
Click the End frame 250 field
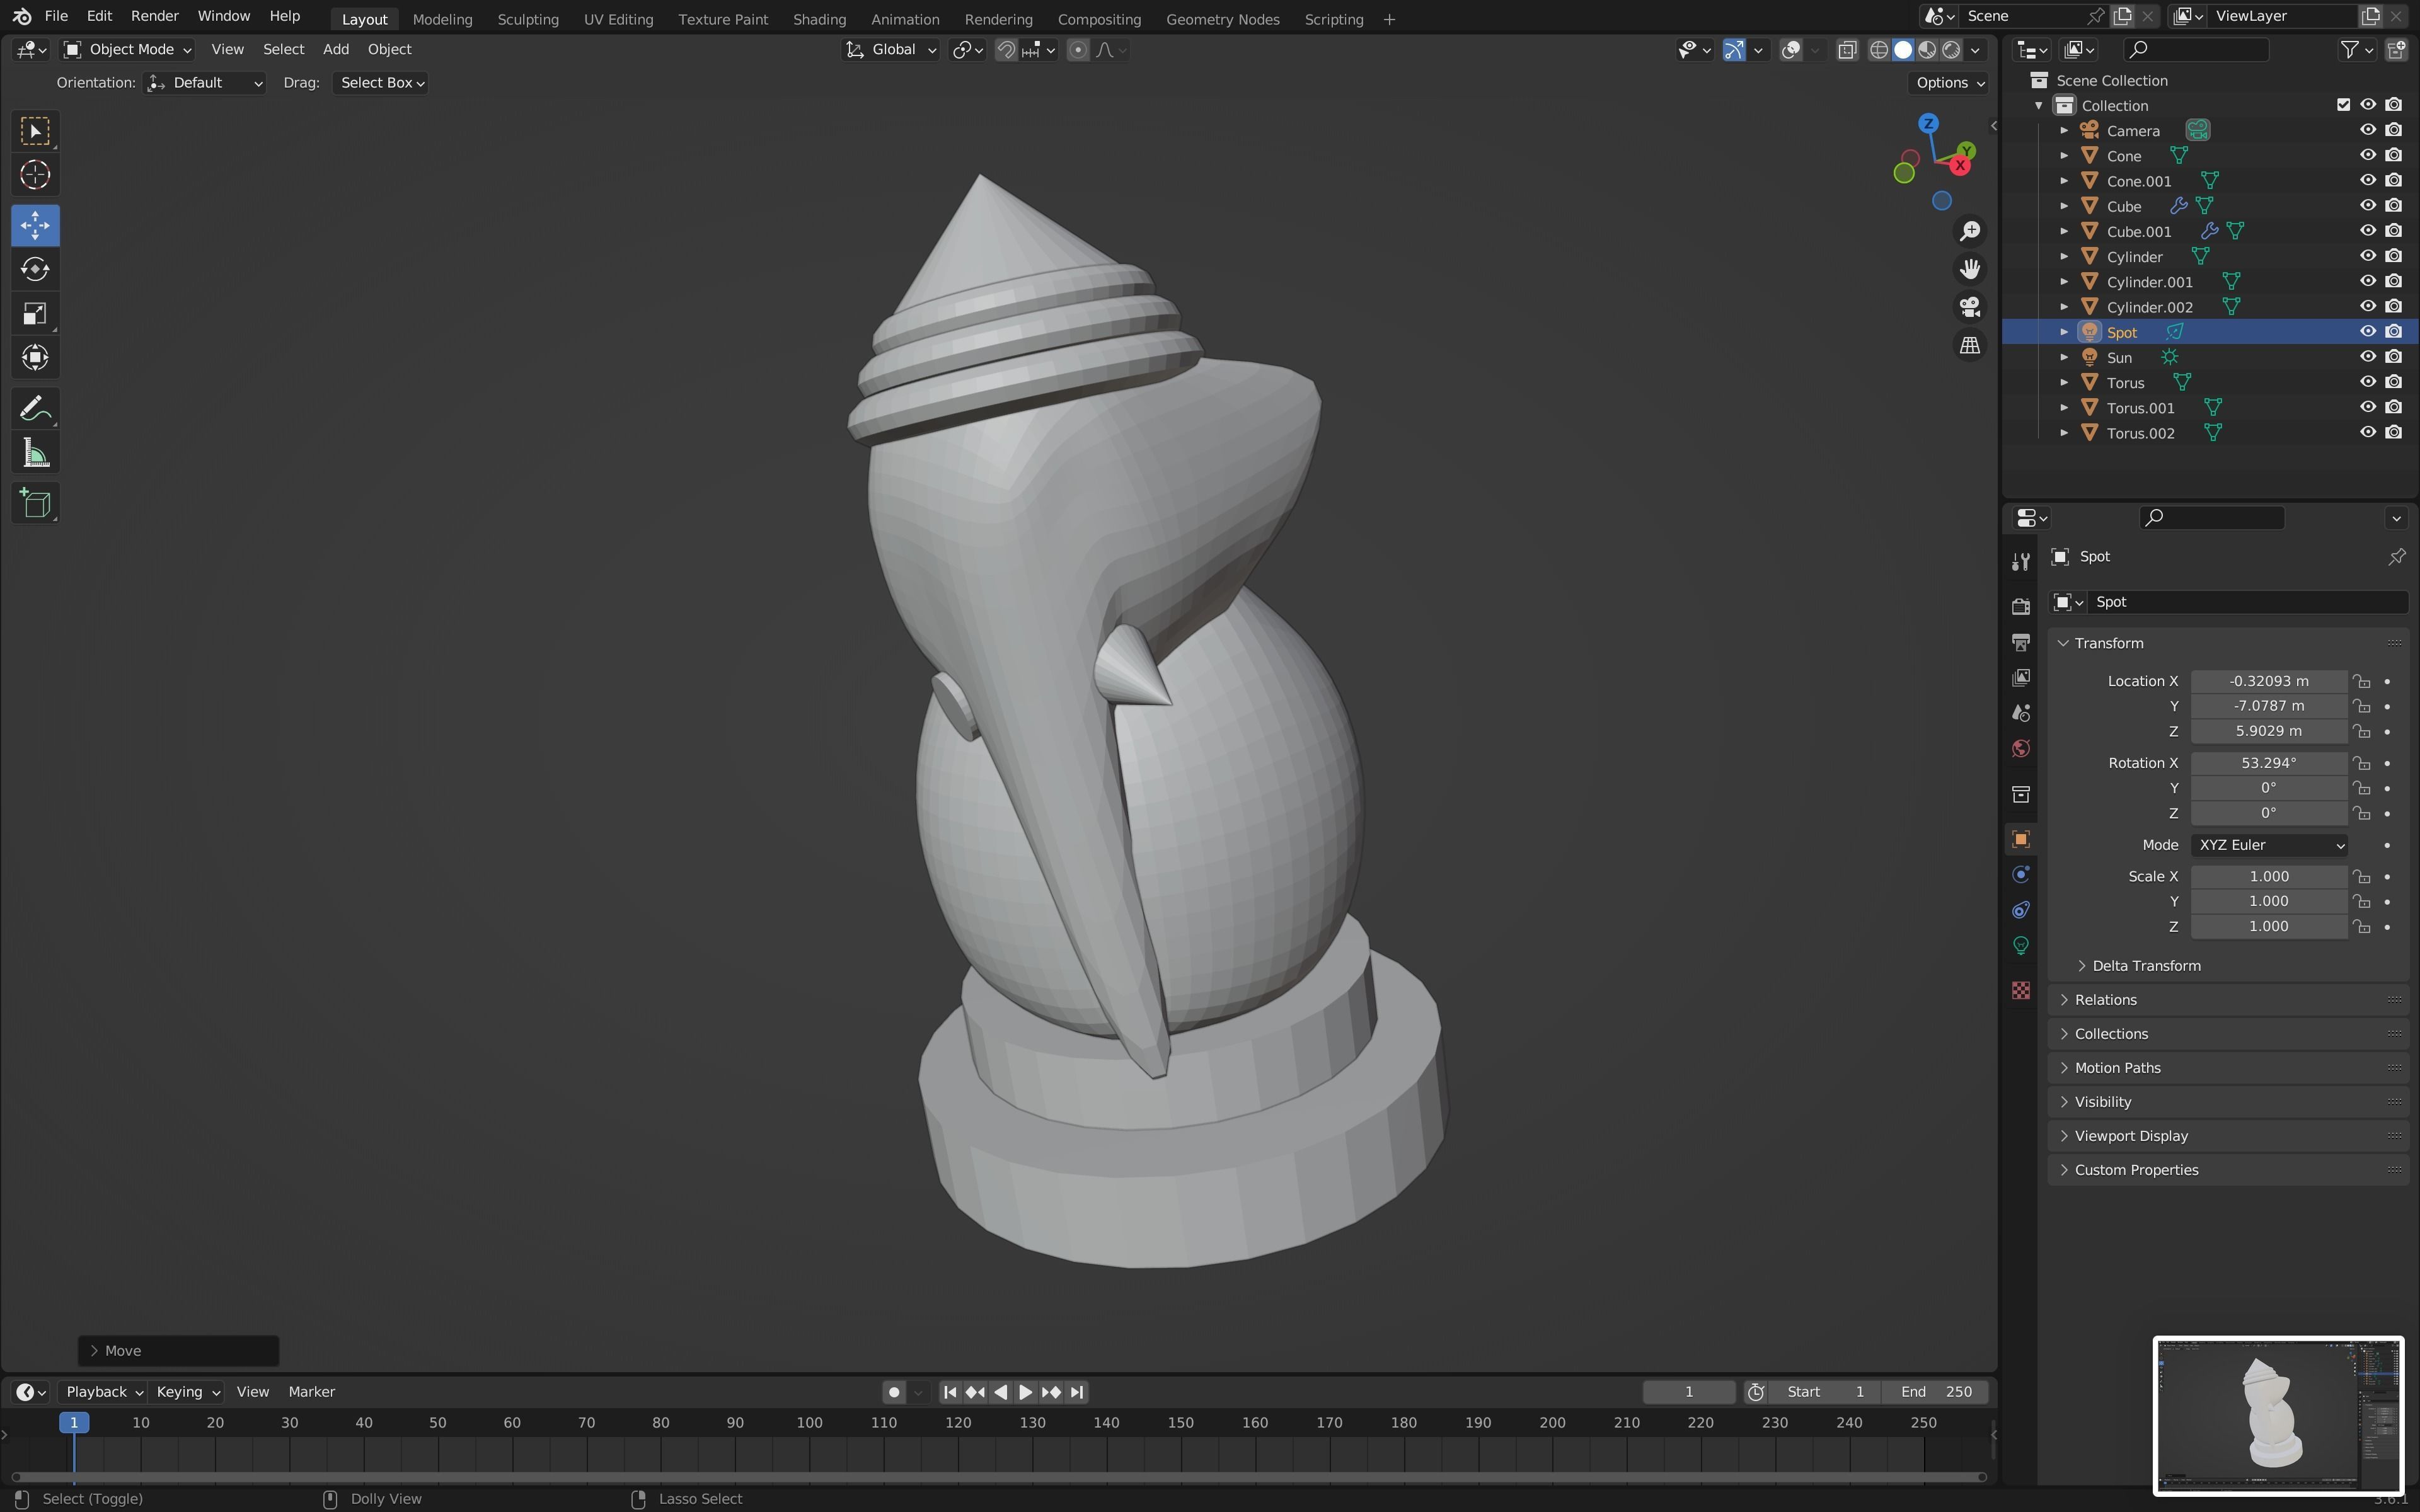(1936, 1392)
